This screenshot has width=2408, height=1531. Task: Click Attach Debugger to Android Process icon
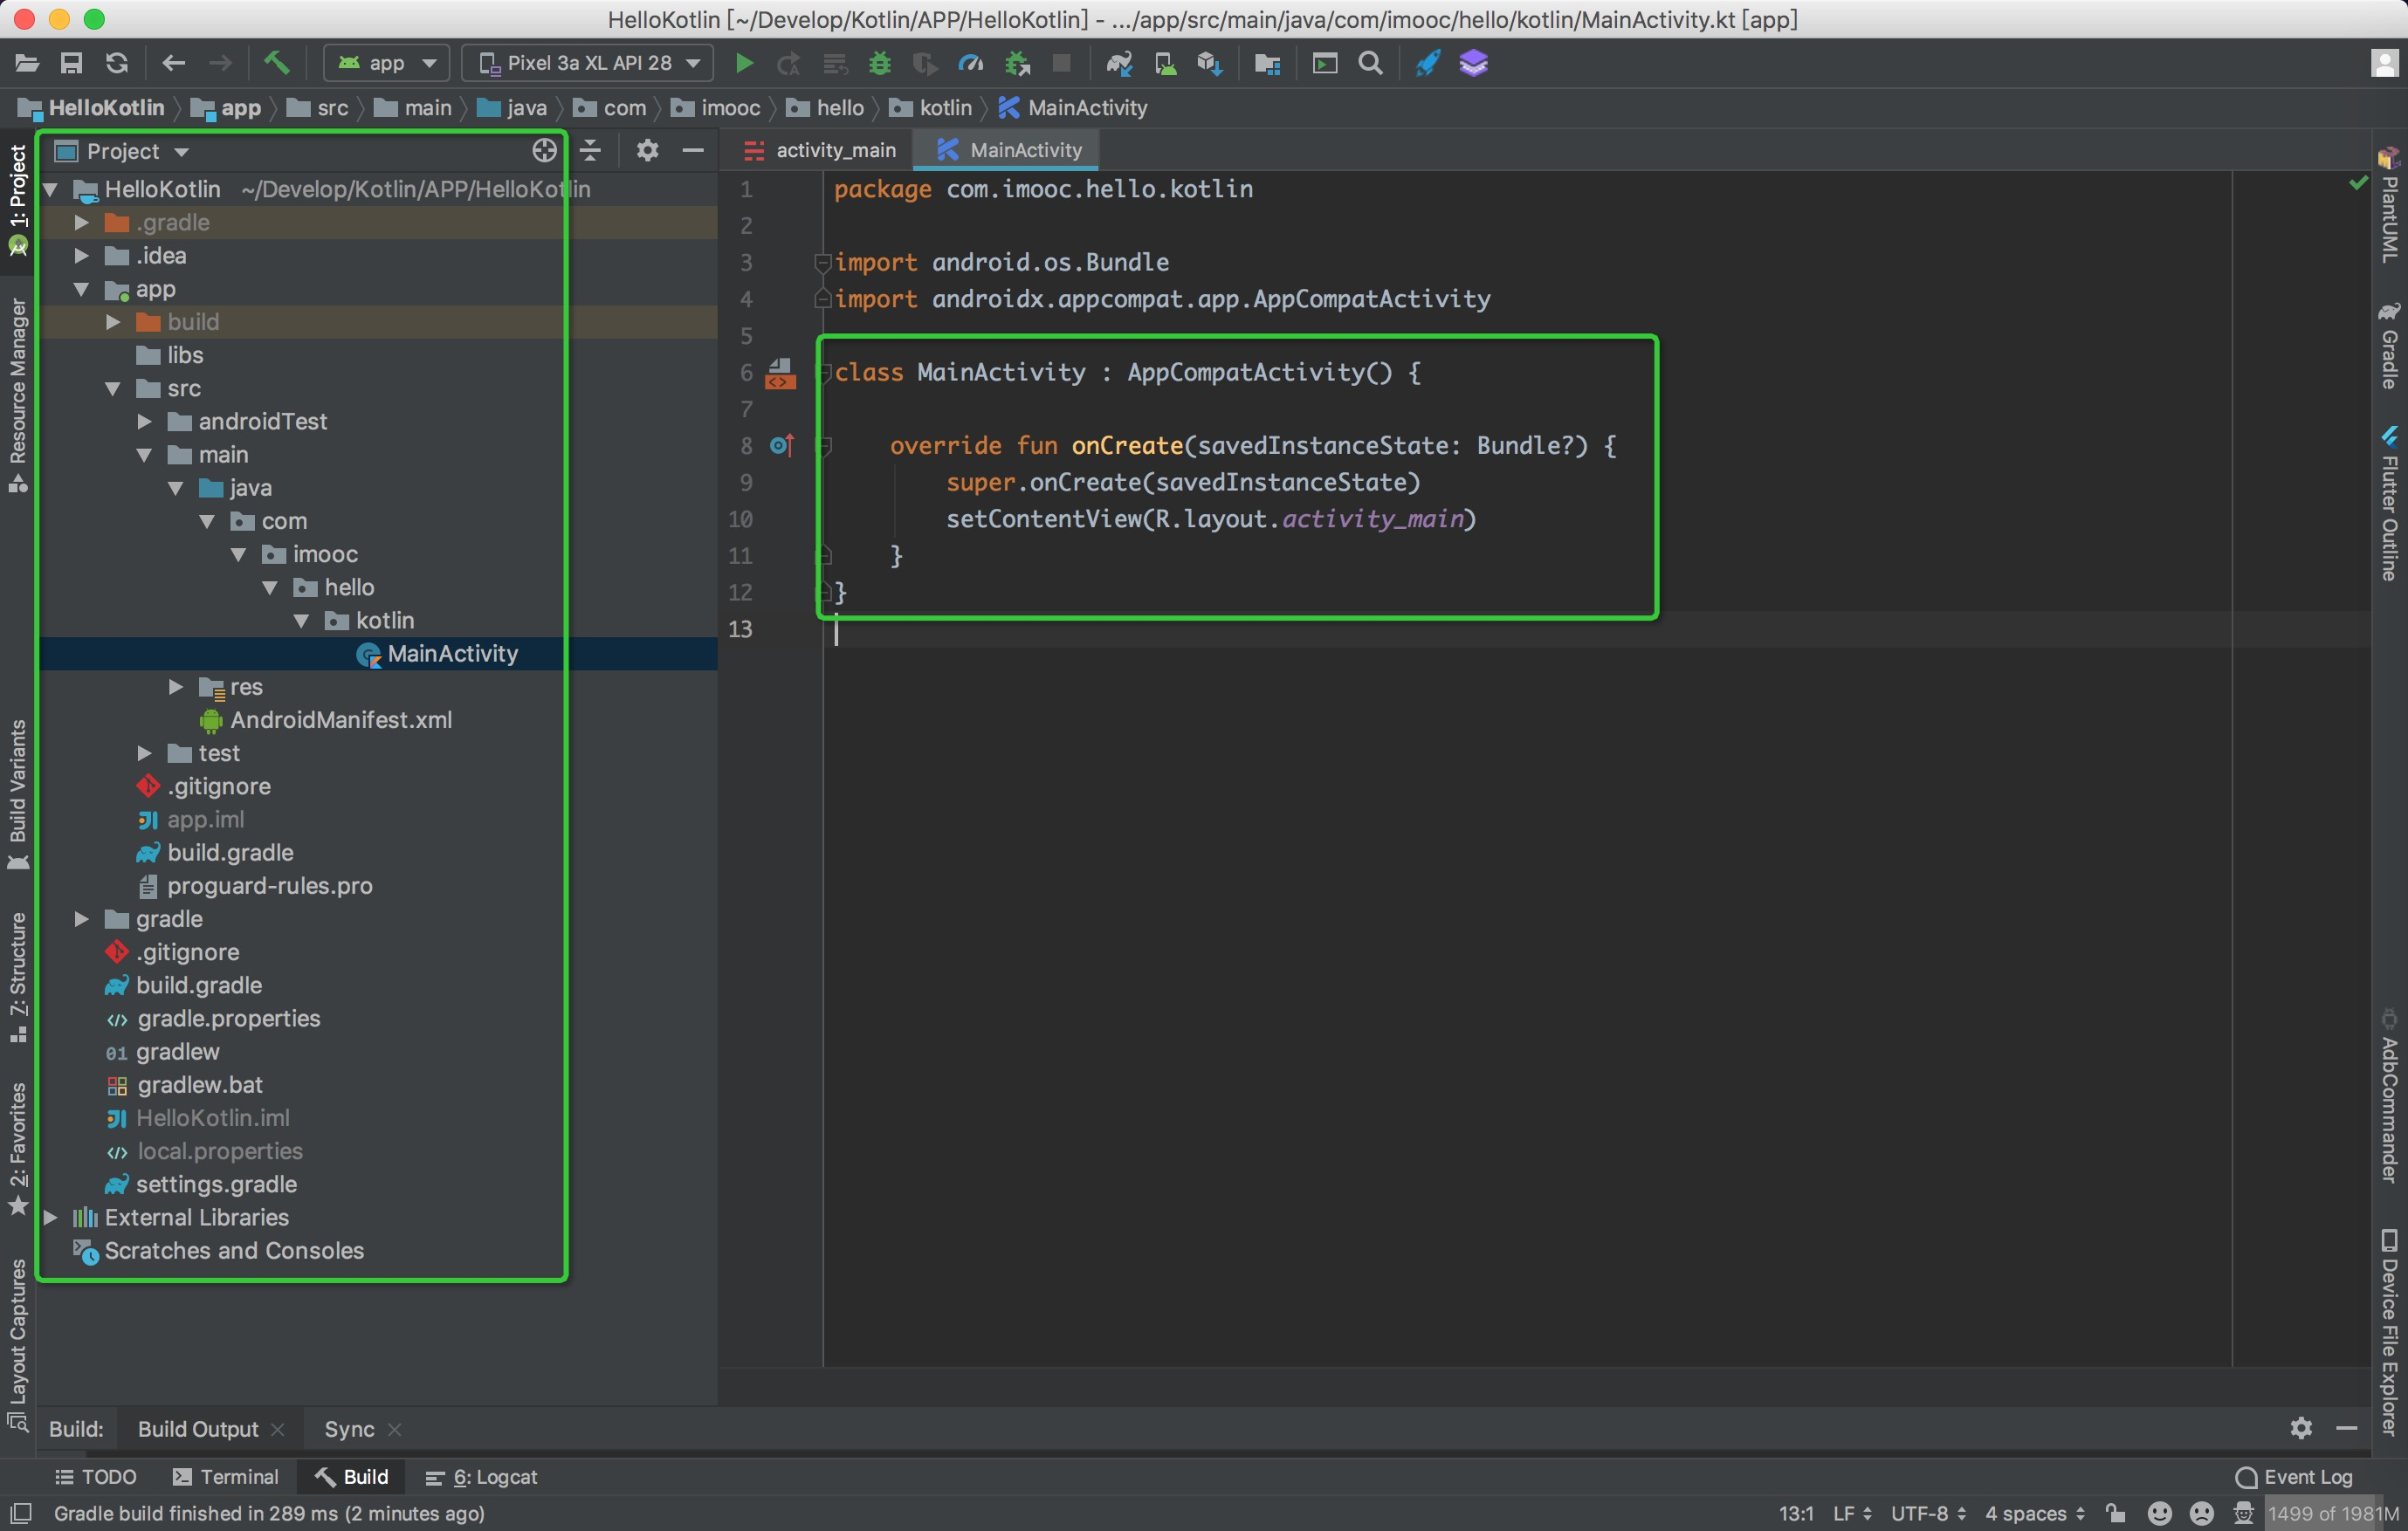tap(1018, 64)
